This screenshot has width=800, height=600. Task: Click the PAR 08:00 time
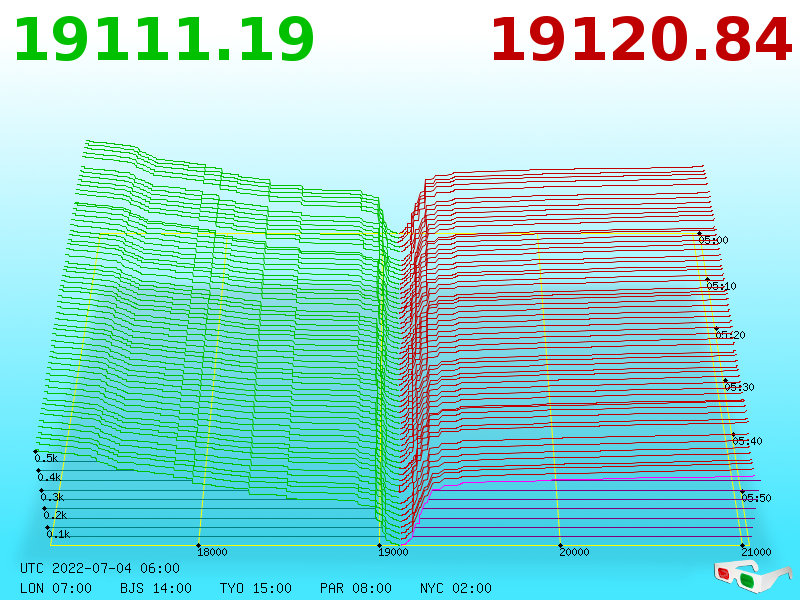(356, 588)
